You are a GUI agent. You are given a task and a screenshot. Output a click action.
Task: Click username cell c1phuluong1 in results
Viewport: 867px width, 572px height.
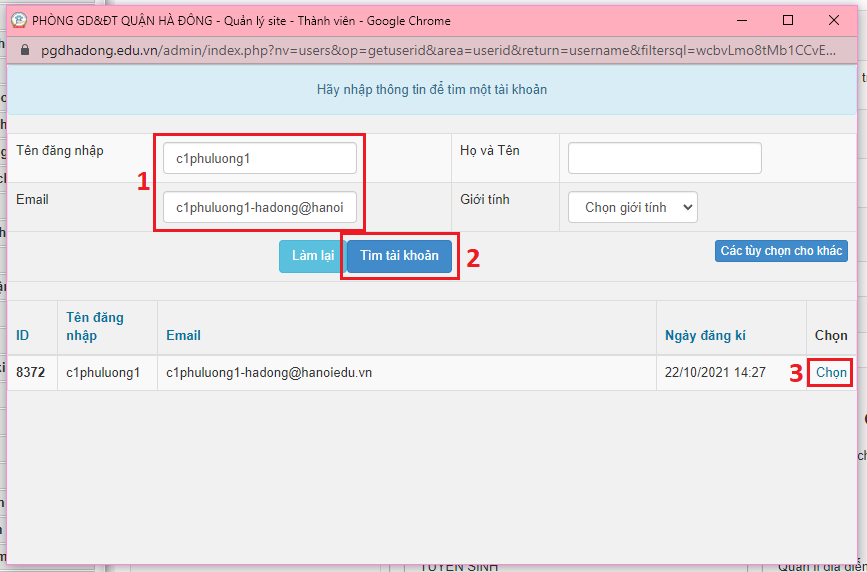[103, 373]
